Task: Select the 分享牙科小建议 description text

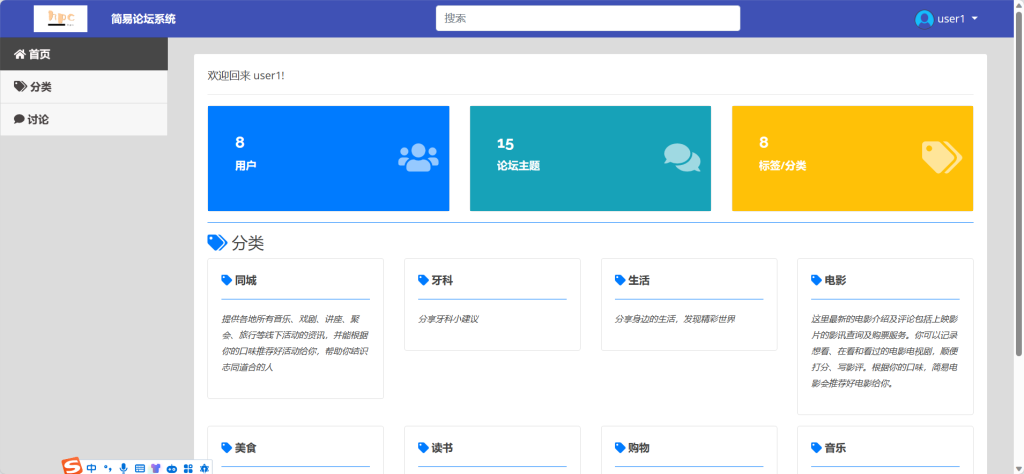Action: tap(449, 319)
